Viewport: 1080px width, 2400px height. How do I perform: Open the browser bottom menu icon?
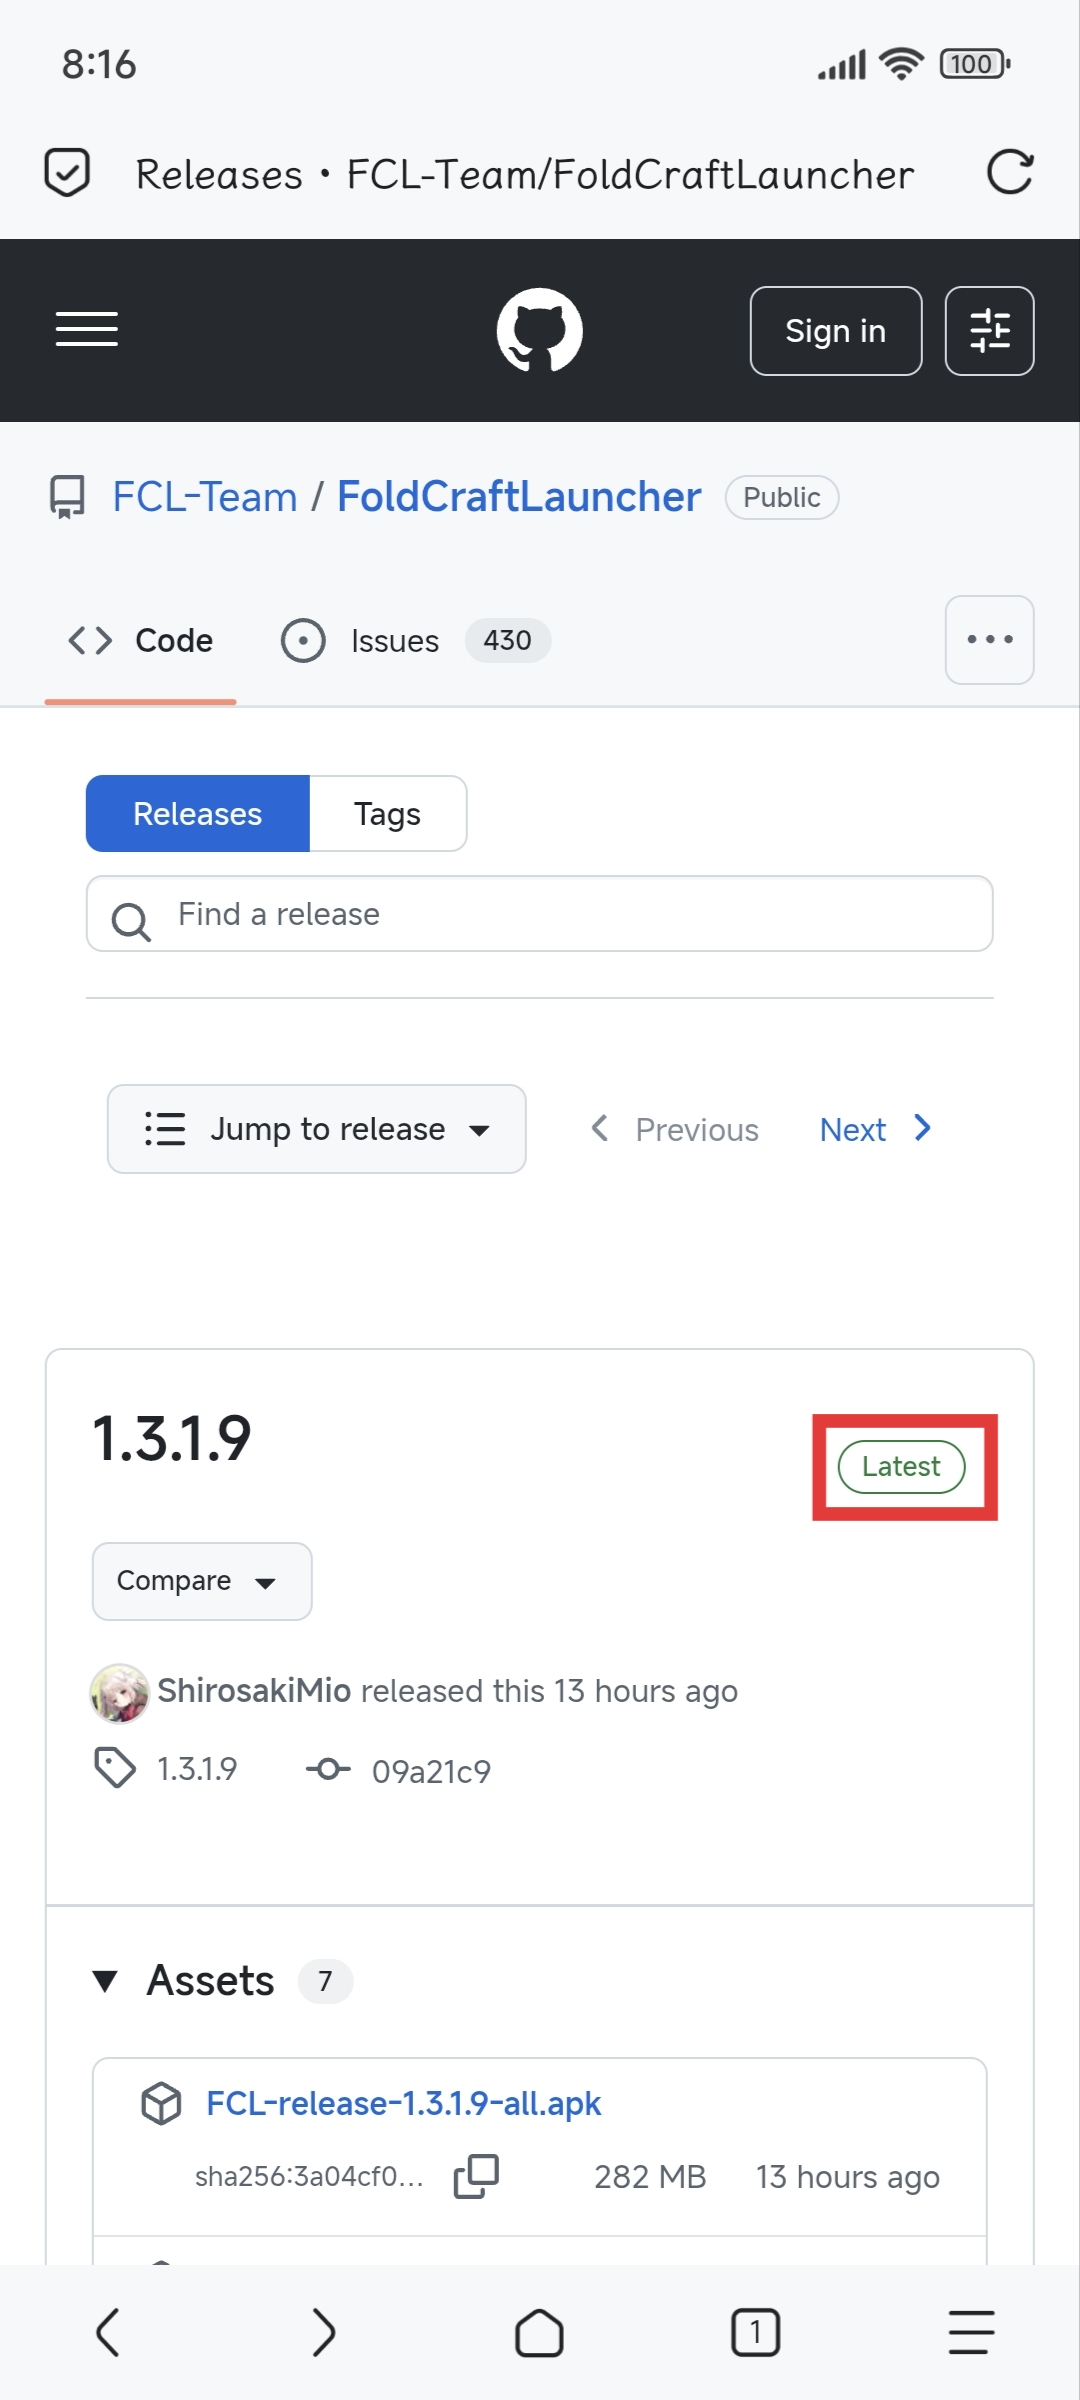[x=971, y=2333]
